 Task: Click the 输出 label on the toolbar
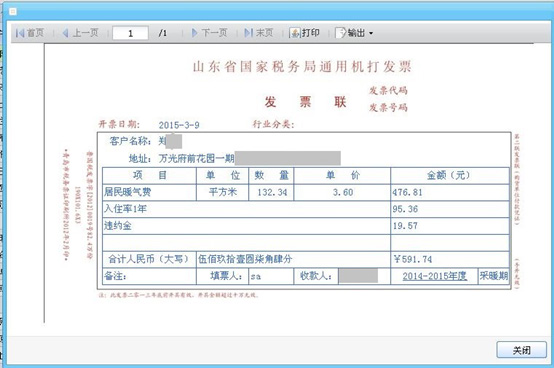[356, 33]
